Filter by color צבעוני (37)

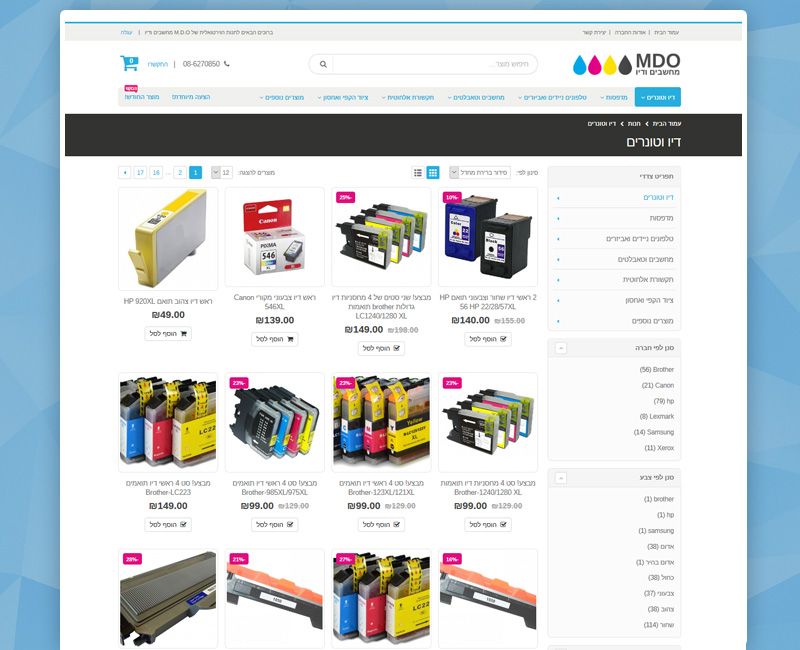(x=659, y=593)
